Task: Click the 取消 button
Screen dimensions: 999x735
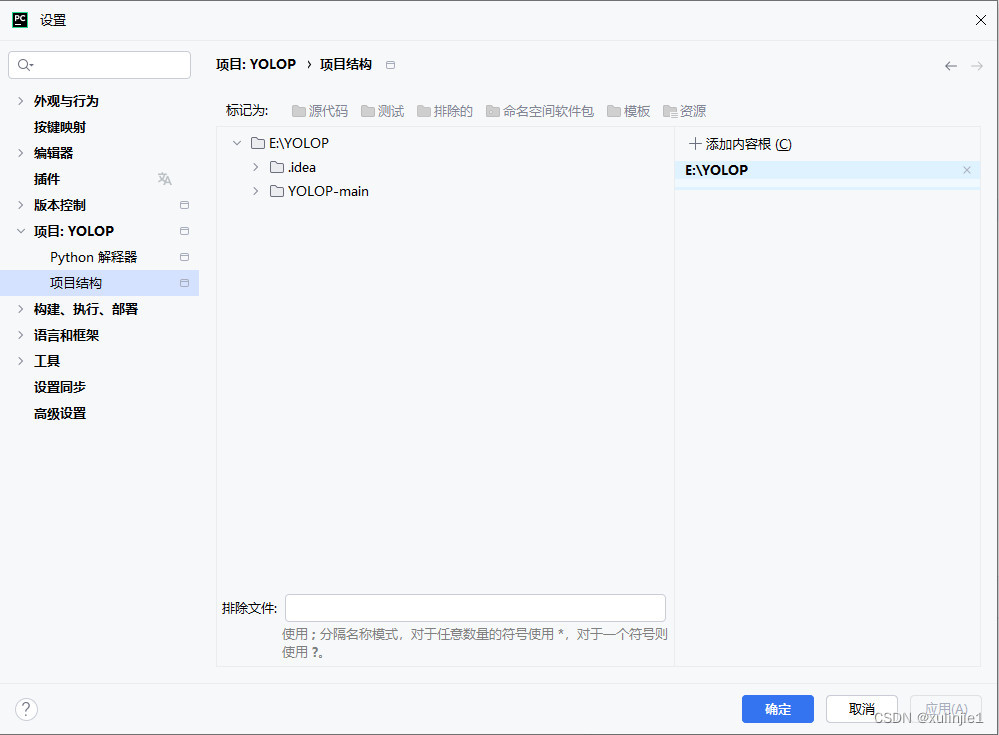Action: click(x=861, y=709)
